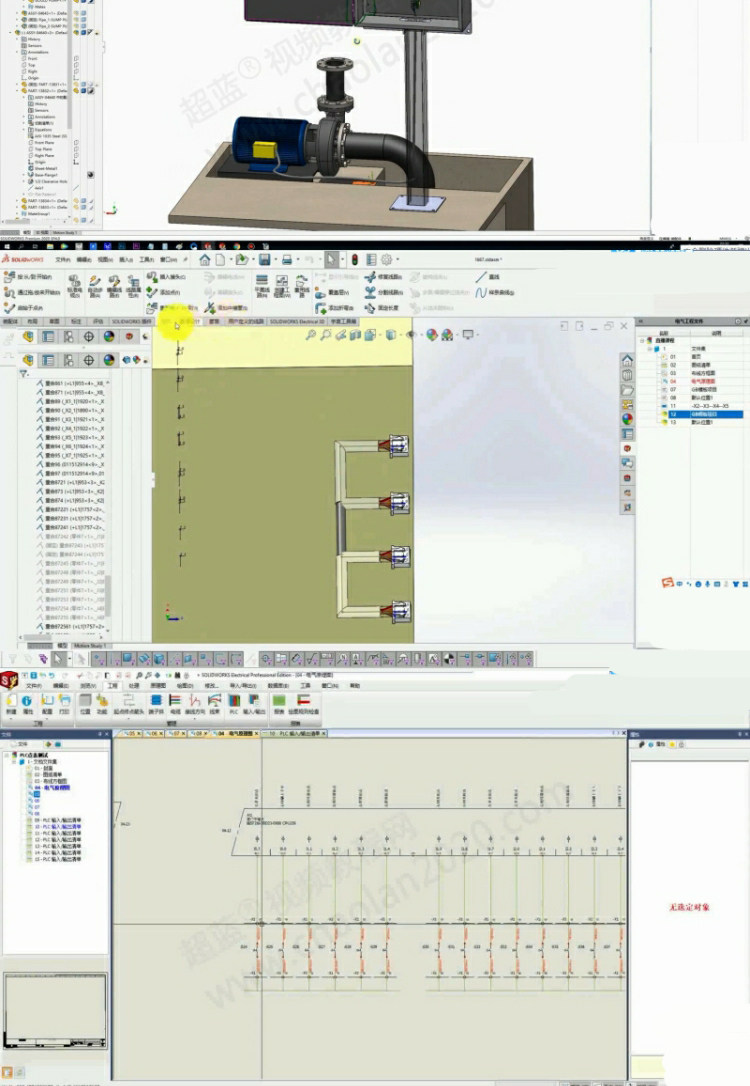750x1086 pixels.
Task: Open the 原理图 menu in SolidWorks Electrical
Action: point(158,686)
